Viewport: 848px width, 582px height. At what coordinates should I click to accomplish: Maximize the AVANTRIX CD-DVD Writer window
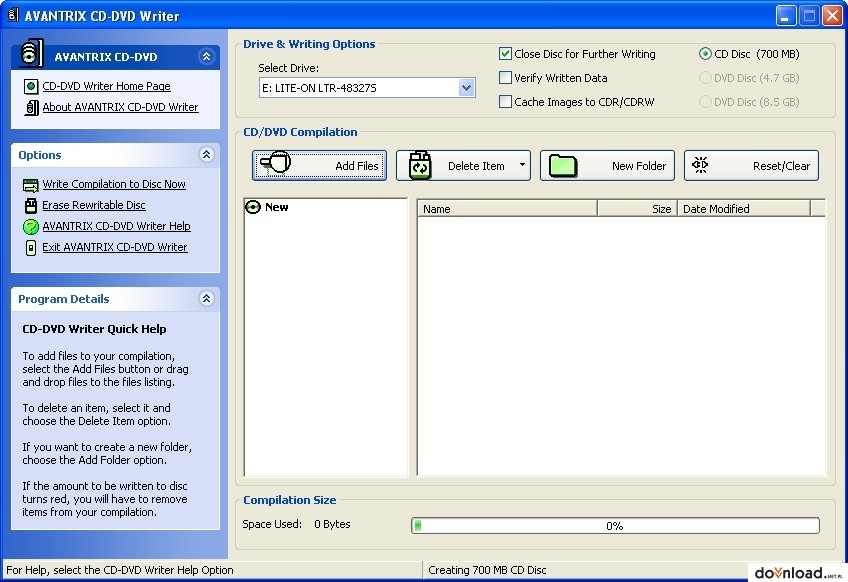pyautogui.click(x=809, y=16)
